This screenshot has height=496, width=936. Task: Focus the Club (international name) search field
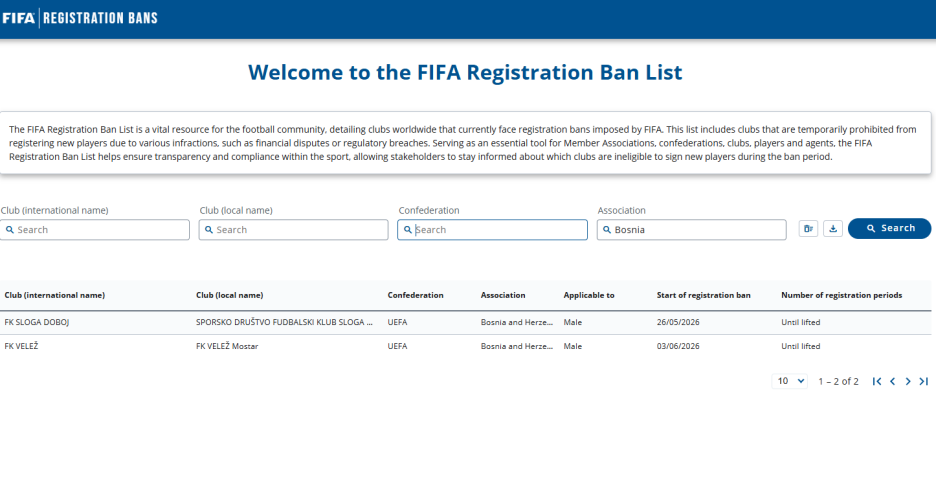94,230
